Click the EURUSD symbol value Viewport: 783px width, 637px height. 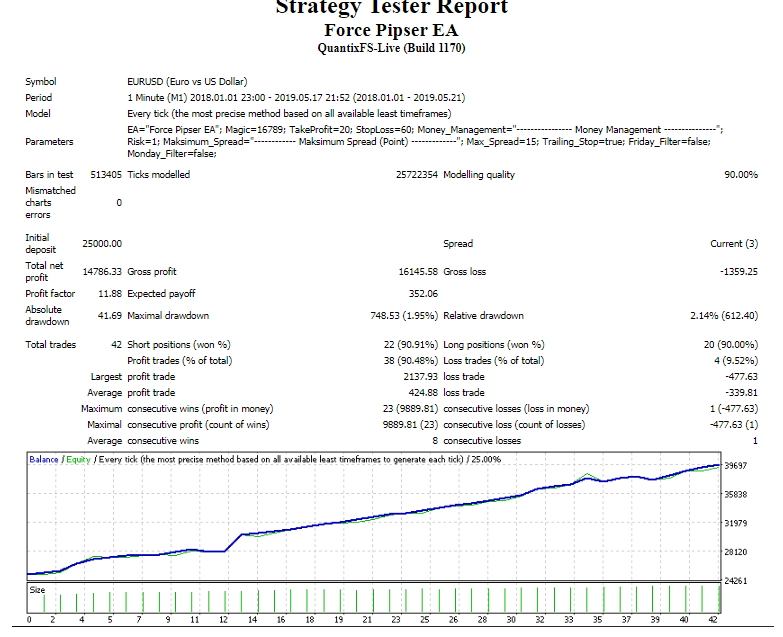187,82
